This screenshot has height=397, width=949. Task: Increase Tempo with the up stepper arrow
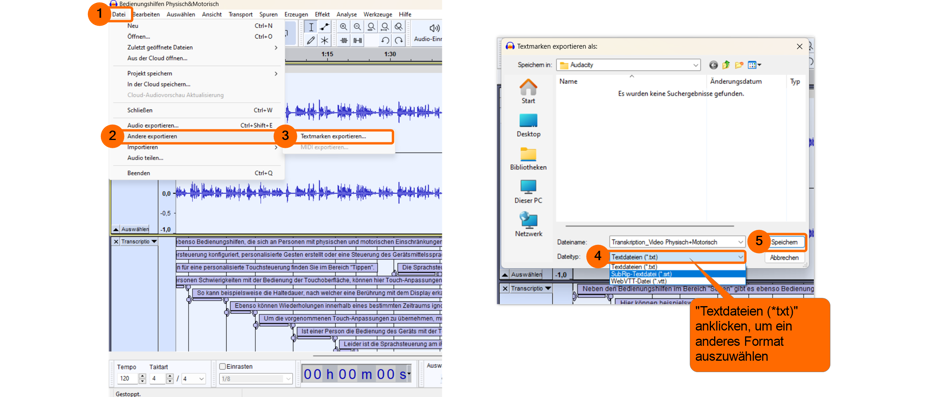(x=142, y=376)
